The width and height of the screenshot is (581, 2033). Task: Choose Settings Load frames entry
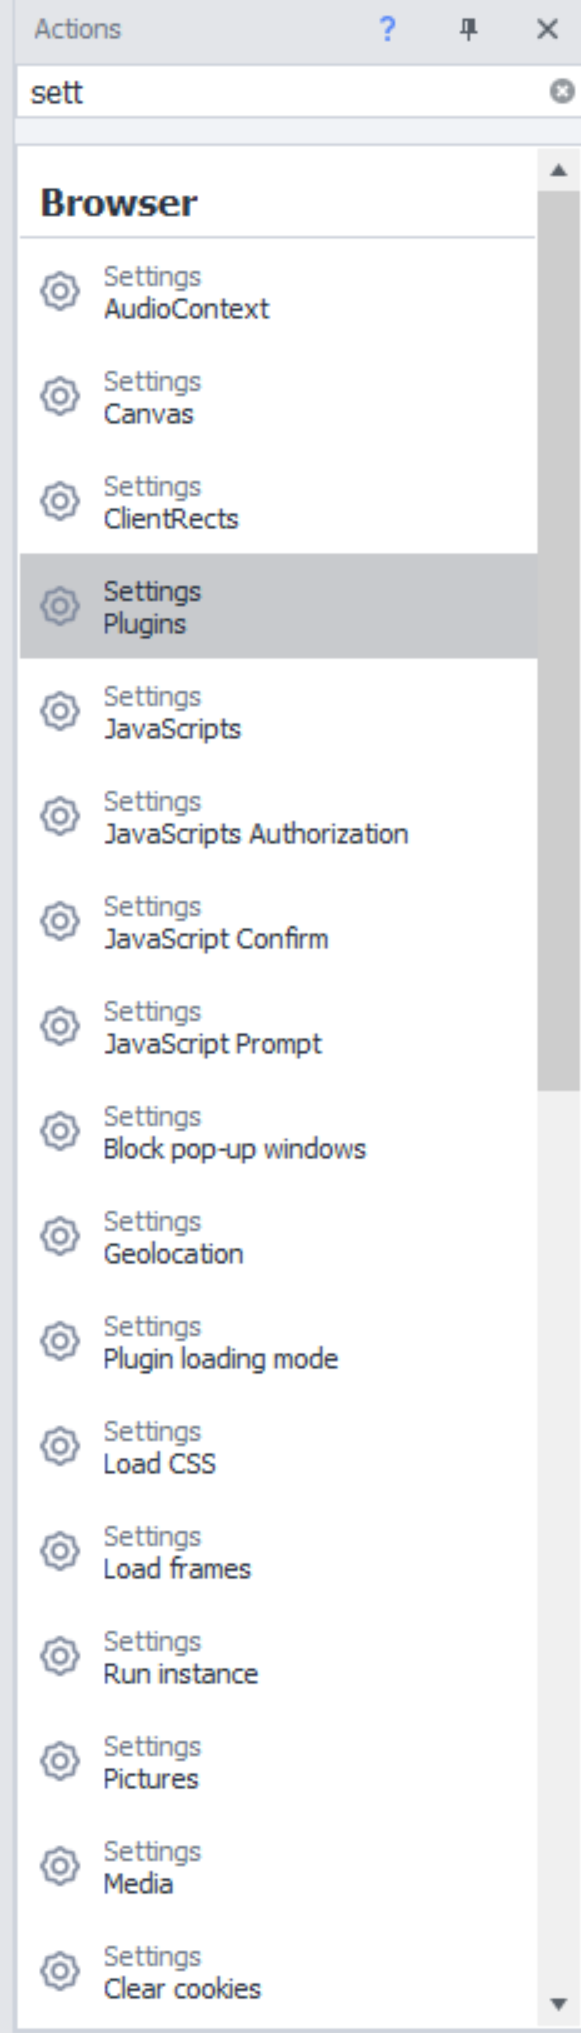tap(278, 1552)
